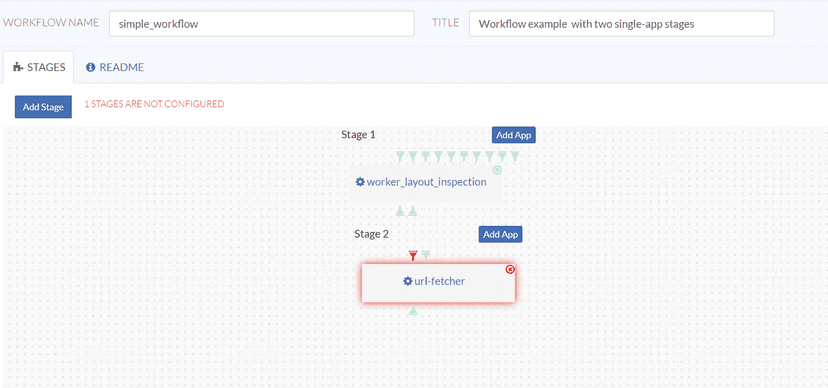Edit the Workflow Name input field
828x388 pixels.
click(x=261, y=24)
